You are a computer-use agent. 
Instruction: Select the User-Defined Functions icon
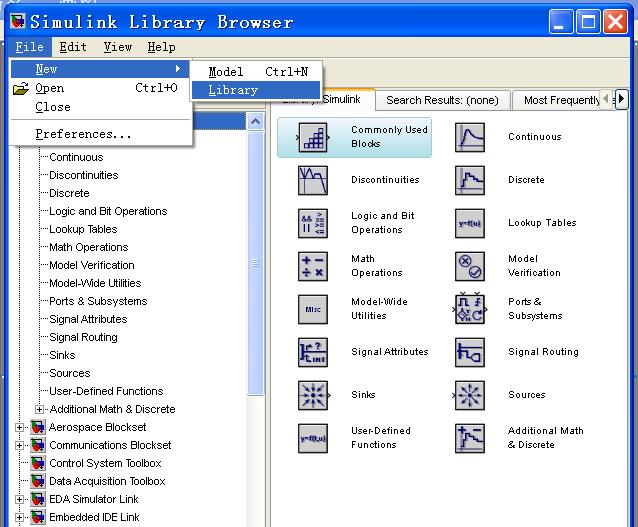click(x=312, y=438)
